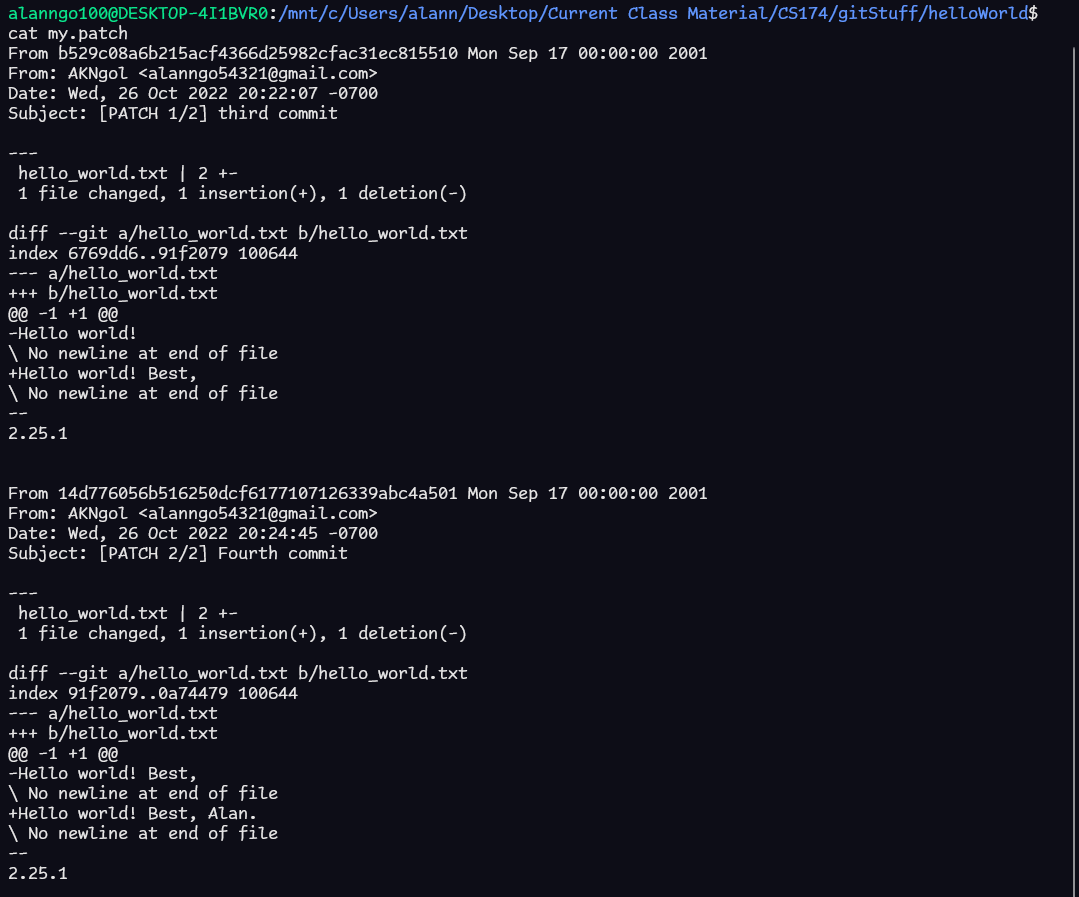Screen dimensions: 1079x897
Task: Click the removed line "-Hello world!" in the first patch
Action: [x=73, y=333]
